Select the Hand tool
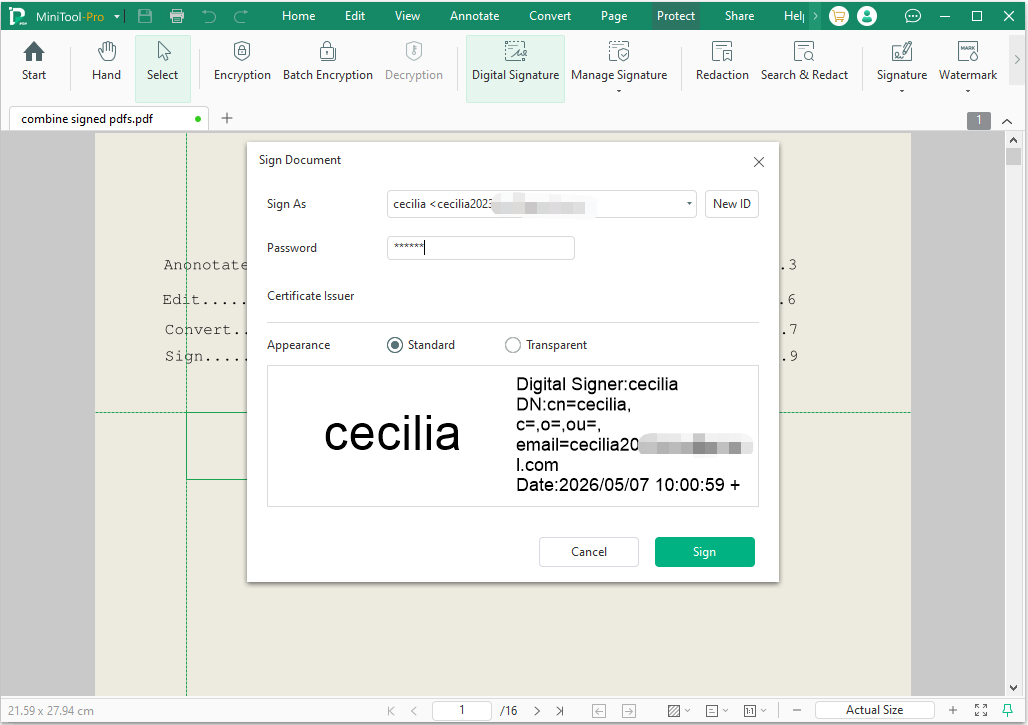The width and height of the screenshot is (1028, 725). (106, 62)
